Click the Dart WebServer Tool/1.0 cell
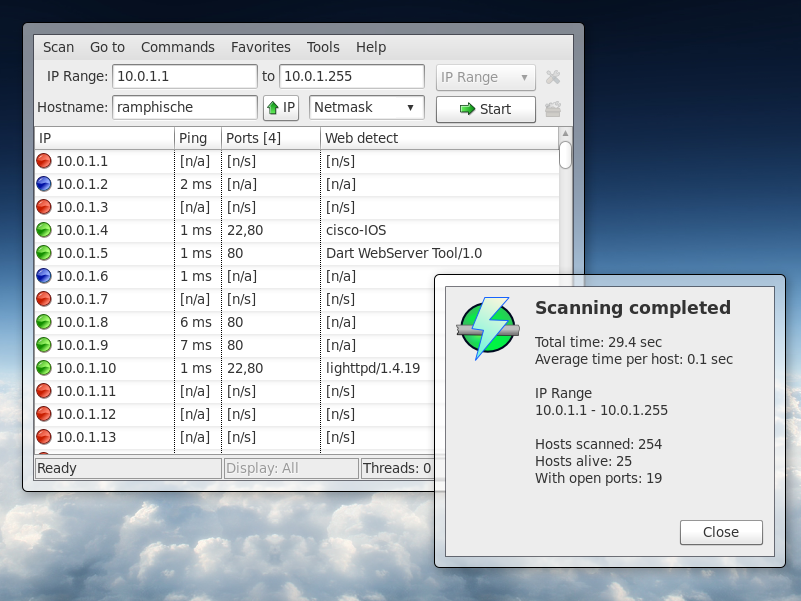This screenshot has width=801, height=601. coord(404,253)
